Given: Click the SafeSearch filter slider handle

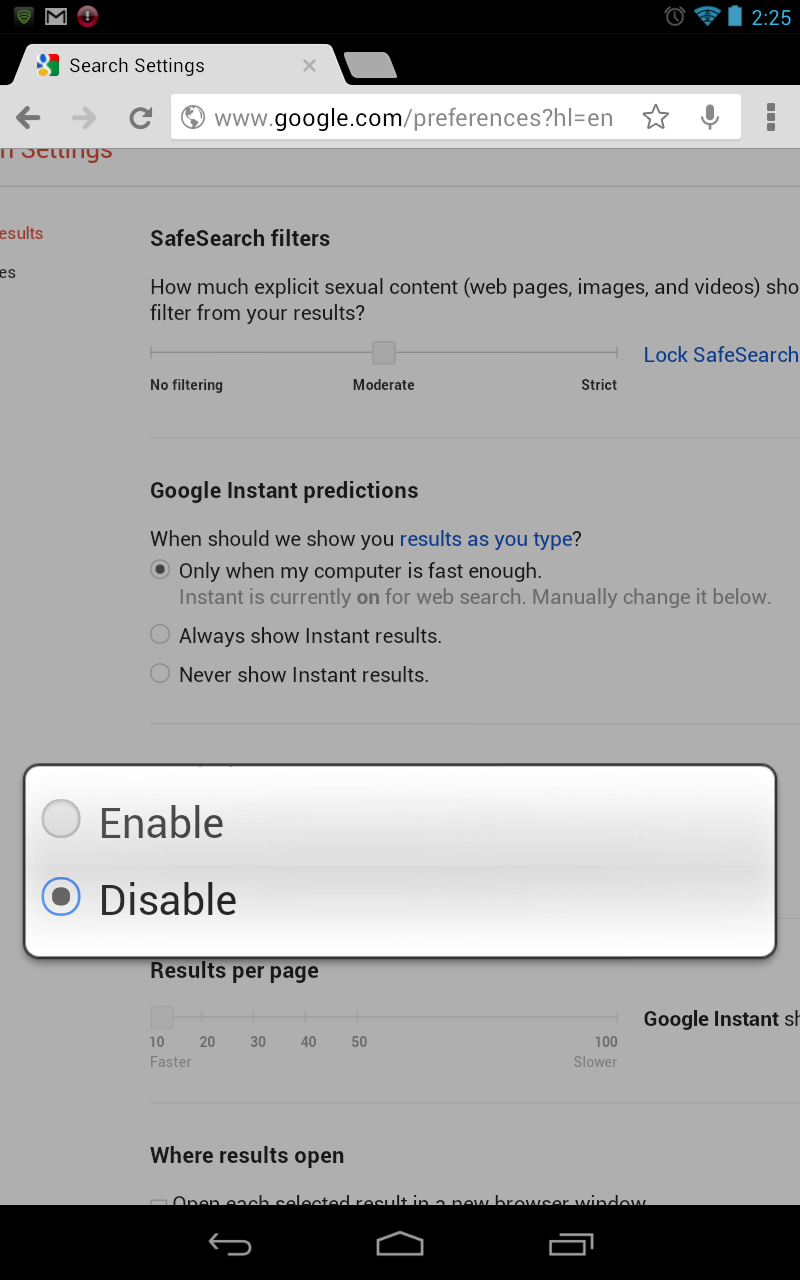Looking at the screenshot, I should pyautogui.click(x=384, y=353).
